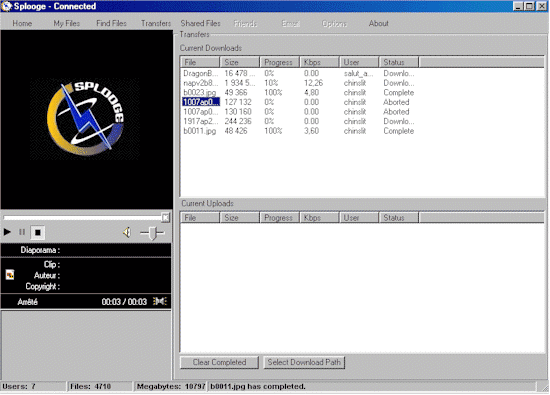Viewport: 550px width, 395px height.
Task: Open the My Files tab
Action: click(67, 24)
